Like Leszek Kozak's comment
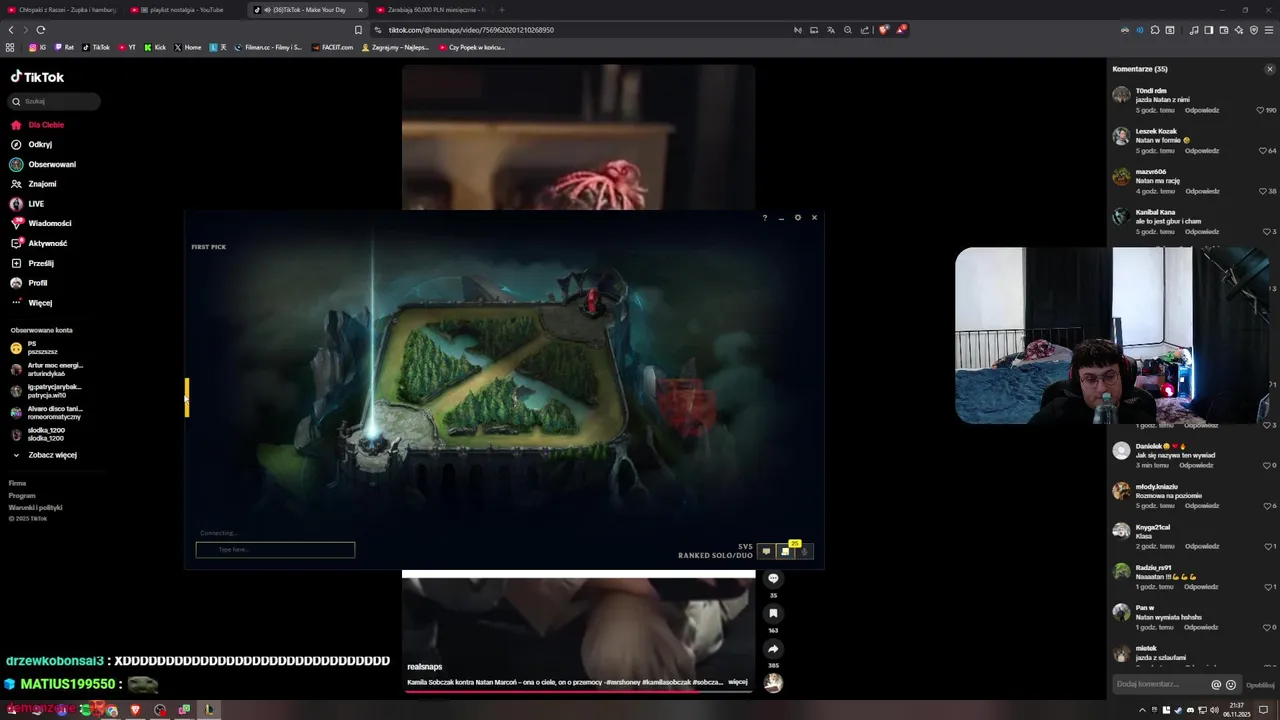The width and height of the screenshot is (1280, 720). pos(1263,150)
